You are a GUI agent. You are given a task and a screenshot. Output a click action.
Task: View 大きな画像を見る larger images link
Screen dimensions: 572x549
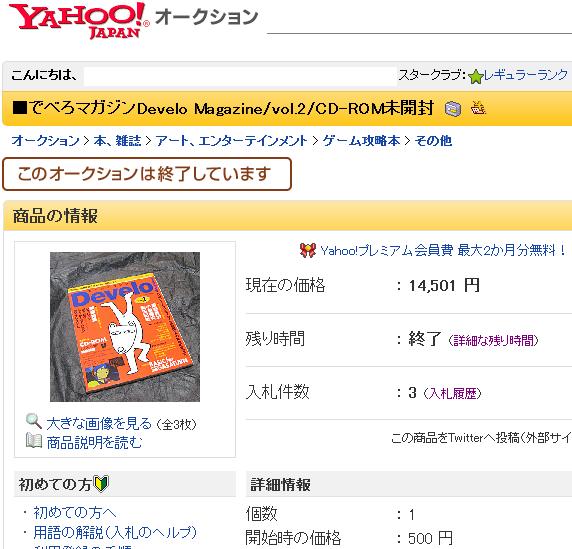[x=99, y=424]
